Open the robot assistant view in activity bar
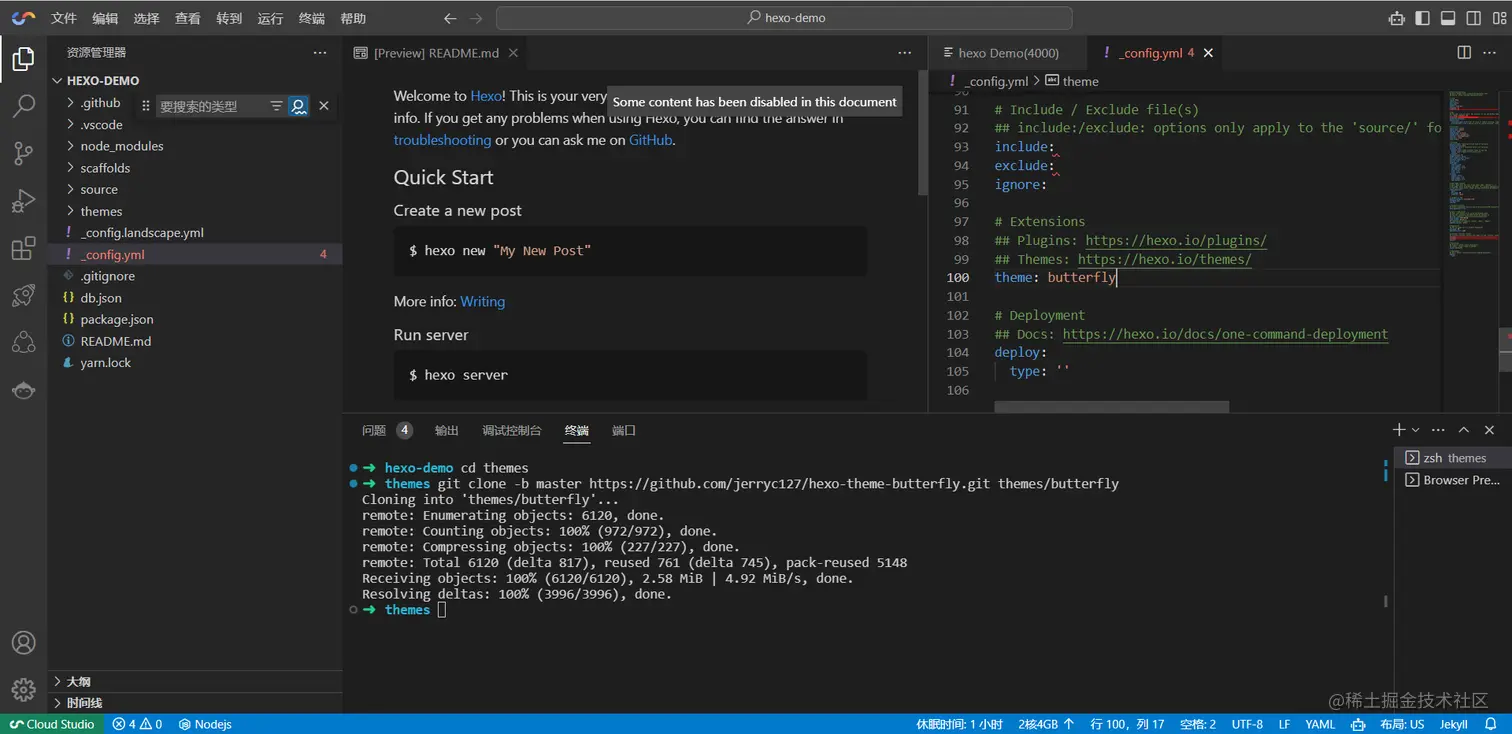This screenshot has width=1512, height=734. pyautogui.click(x=23, y=390)
